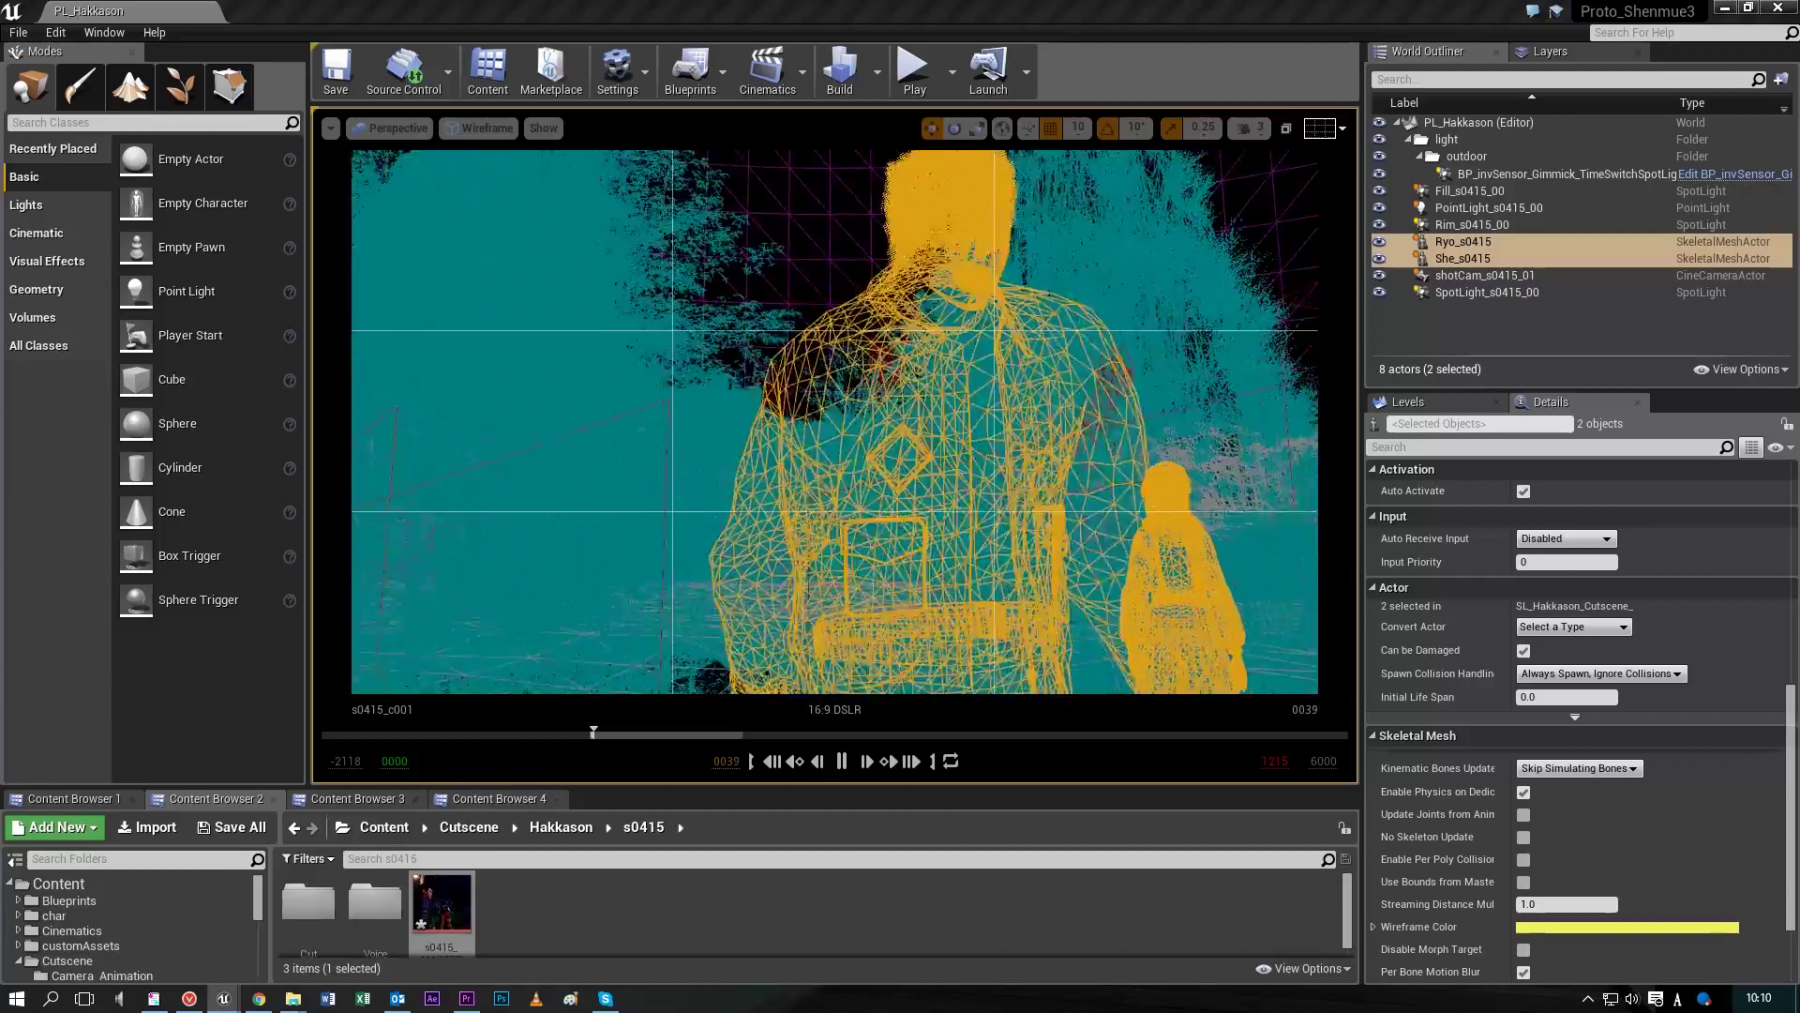The height and width of the screenshot is (1013, 1800).
Task: Open the Marketplace toolbar icon
Action: [x=551, y=72]
